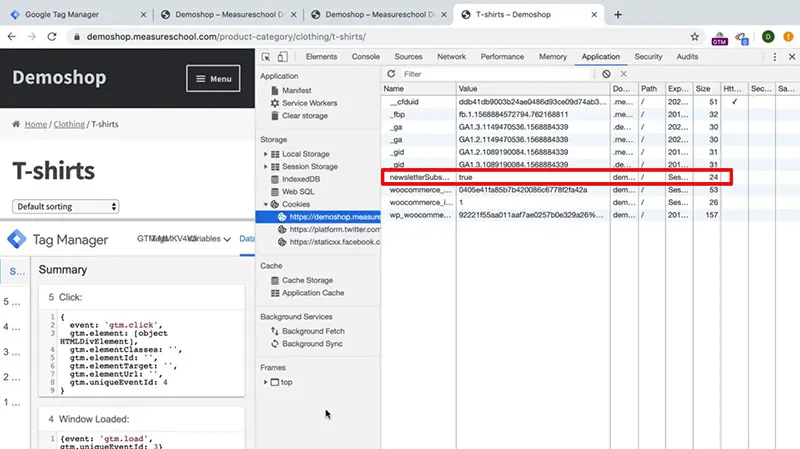Screen dimensions: 800x449
Task: Close the T-shirts – Demoshop browser tab
Action: (x=594, y=14)
